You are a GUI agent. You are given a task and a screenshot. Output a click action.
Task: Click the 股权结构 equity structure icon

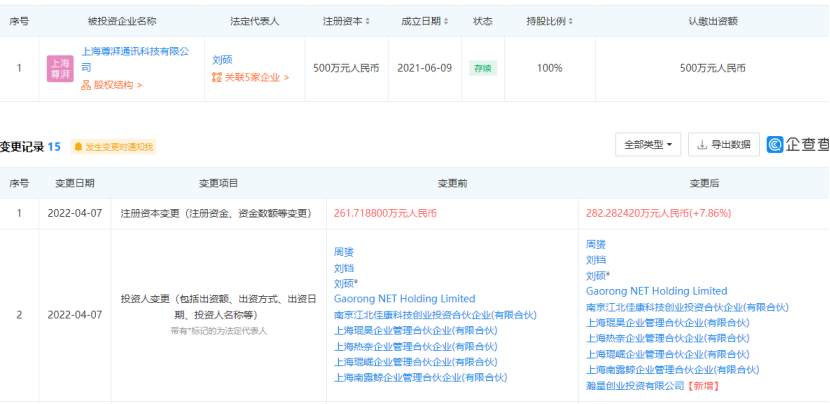[86, 86]
